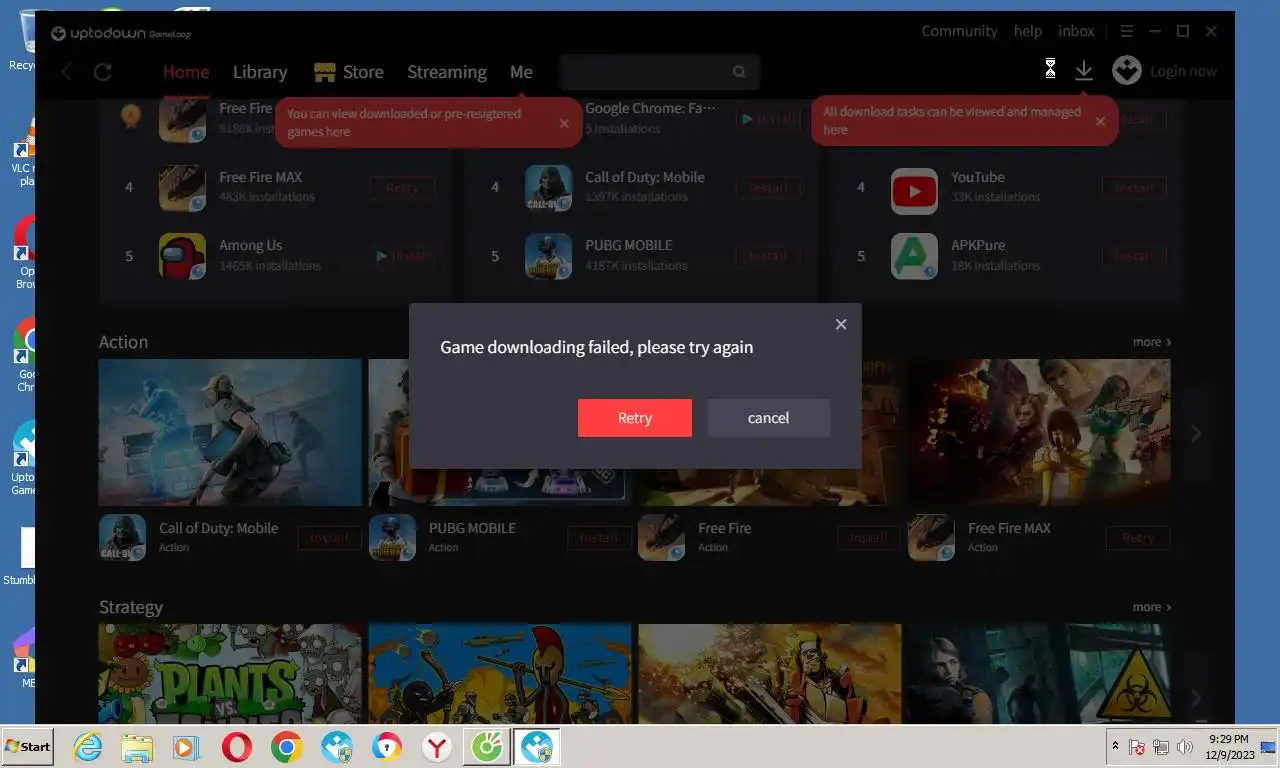Show next Strategy games with arrow
This screenshot has width=1280, height=768.
pyautogui.click(x=1196, y=698)
